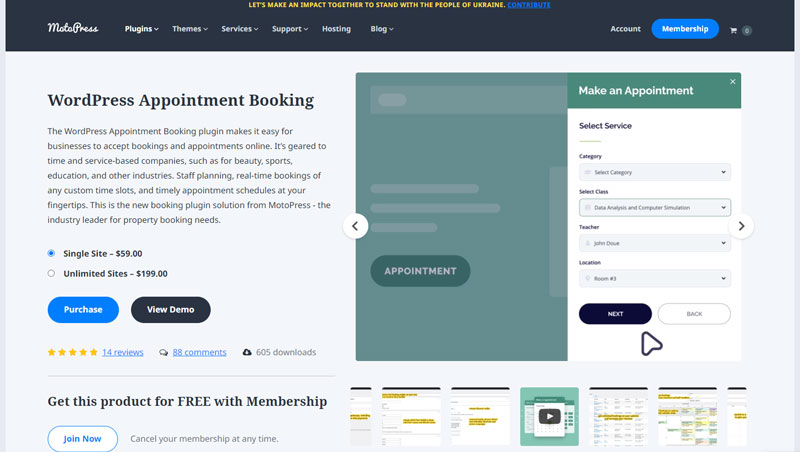Open the Location Room #3 dropdown
Screen dimensions: 800x452
(655, 279)
